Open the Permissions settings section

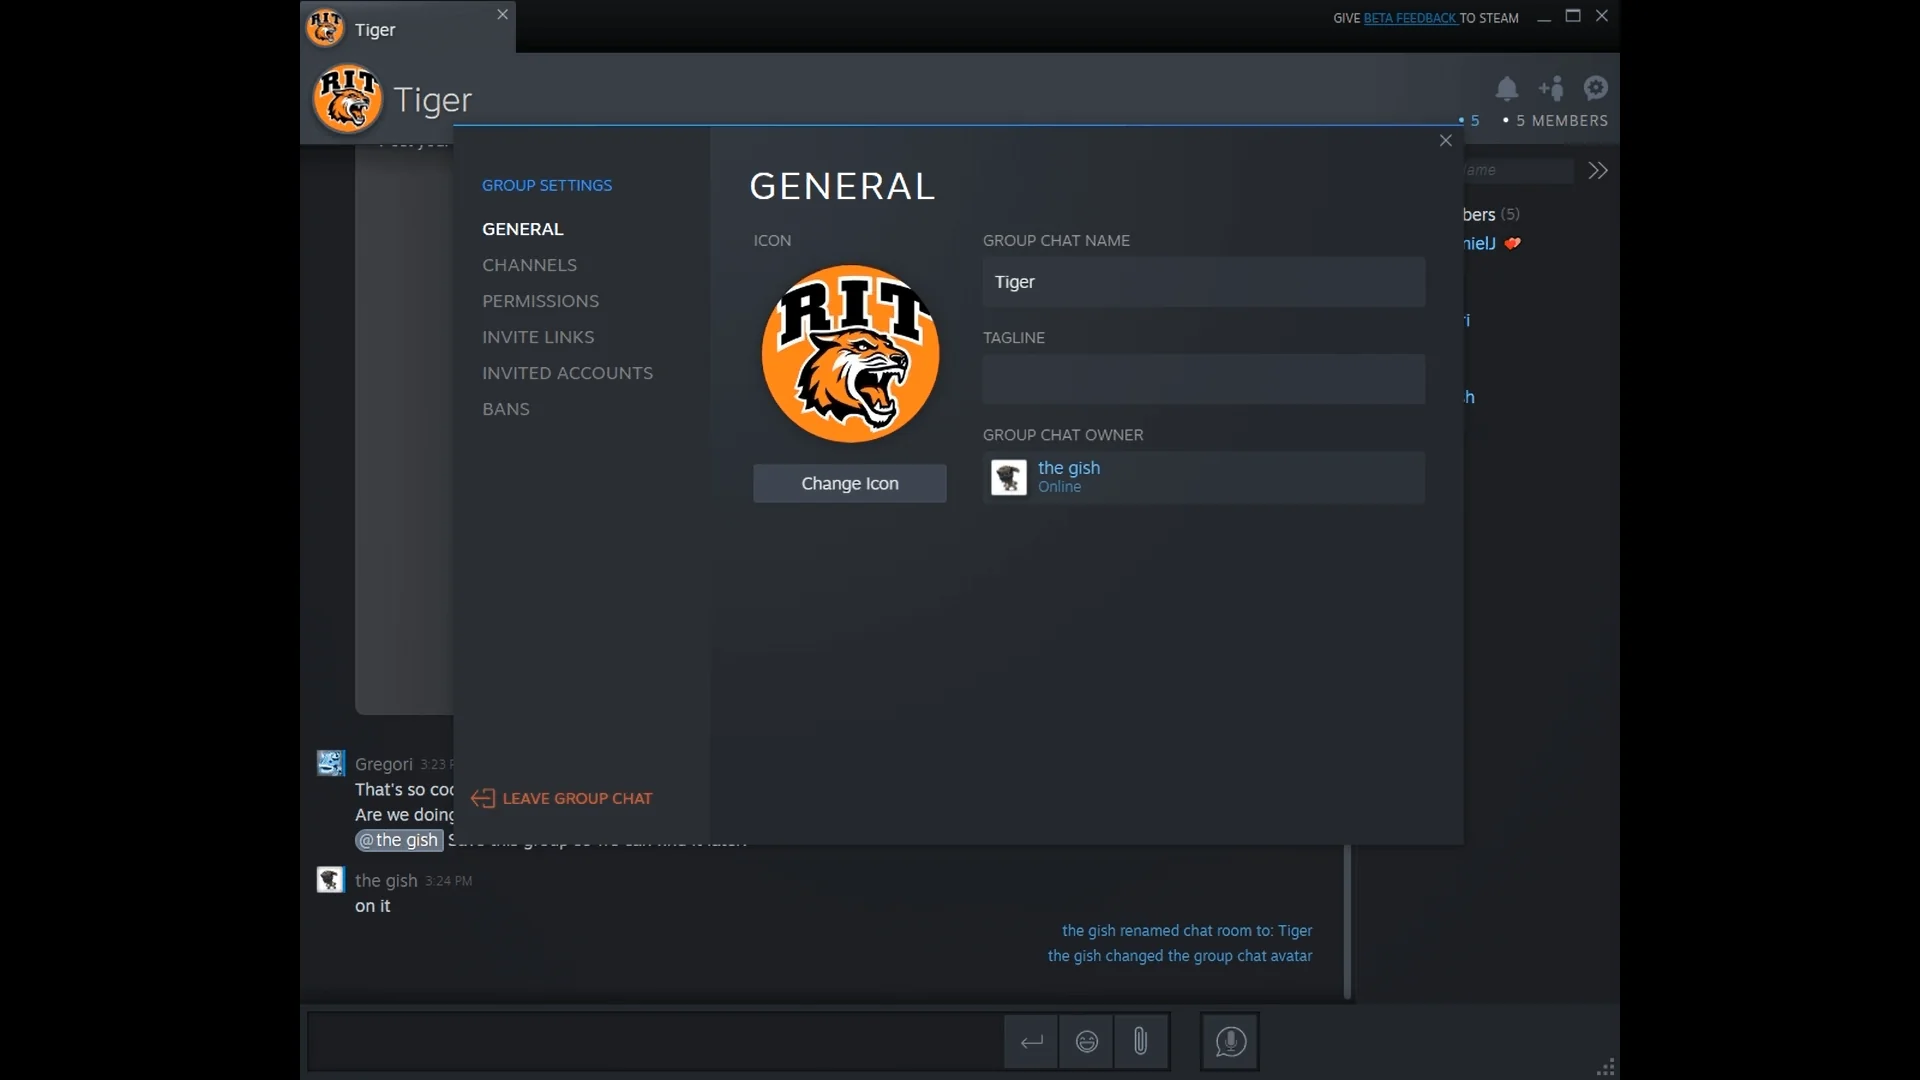(x=540, y=301)
